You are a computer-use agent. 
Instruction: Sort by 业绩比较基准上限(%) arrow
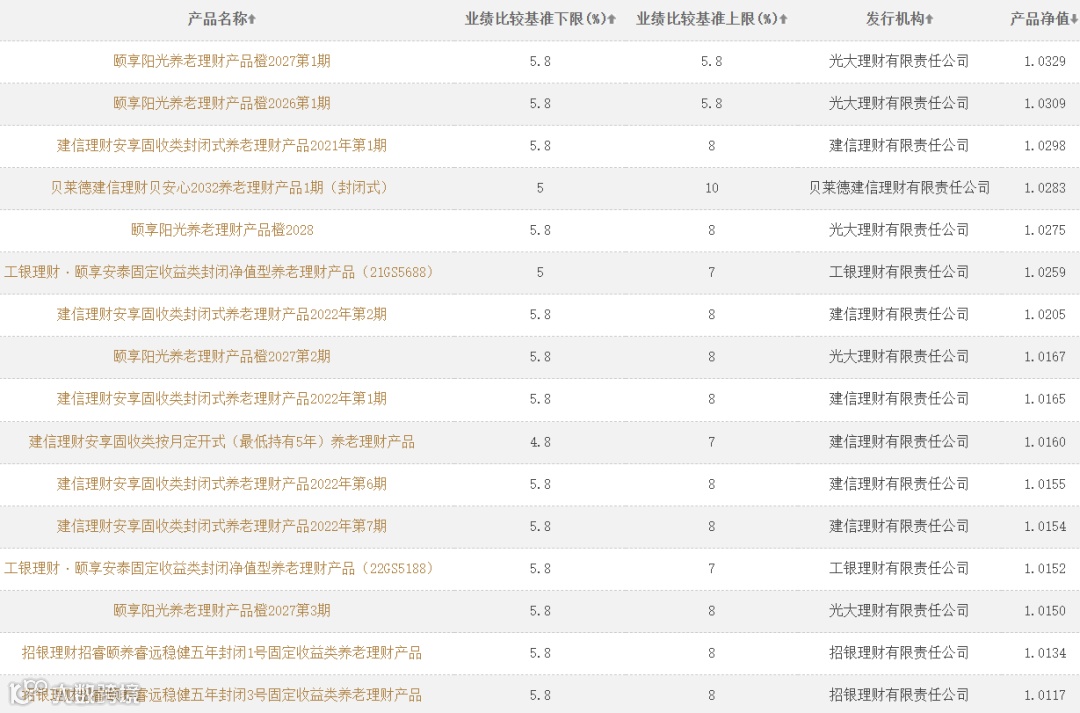[x=783, y=19]
